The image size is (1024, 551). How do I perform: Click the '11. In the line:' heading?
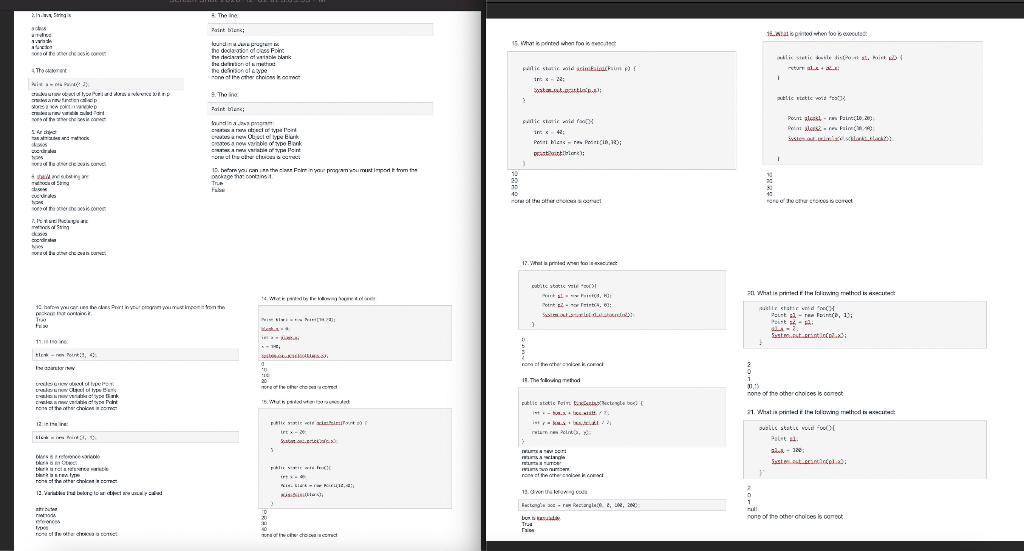coord(51,341)
